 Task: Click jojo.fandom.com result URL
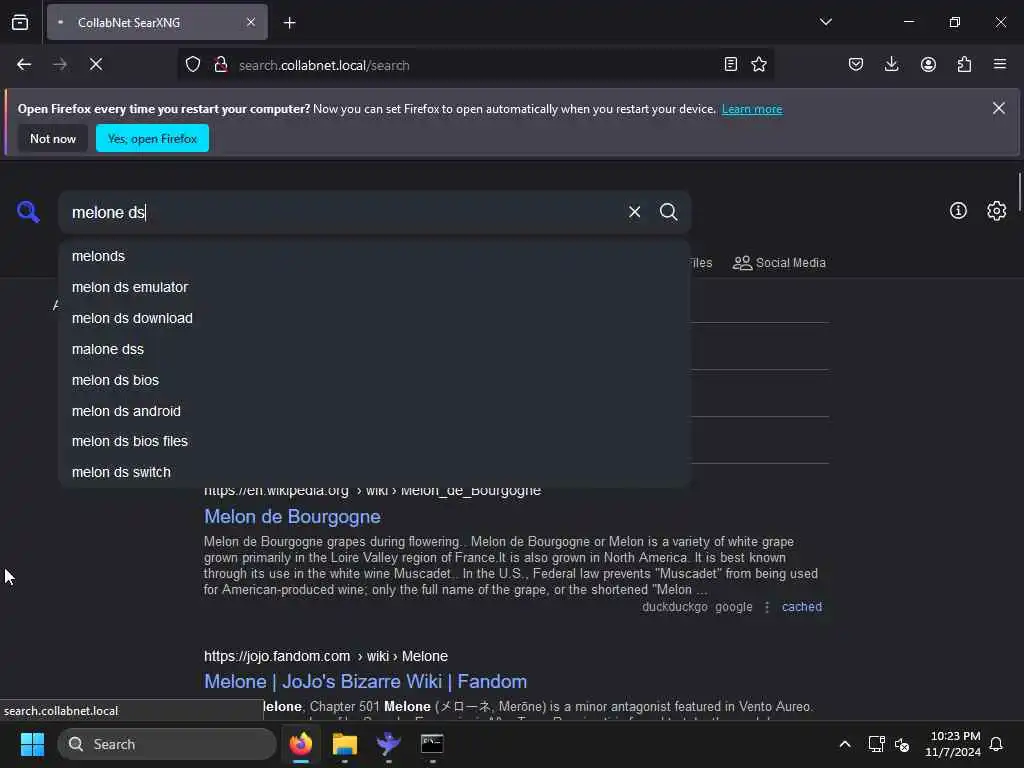326,656
